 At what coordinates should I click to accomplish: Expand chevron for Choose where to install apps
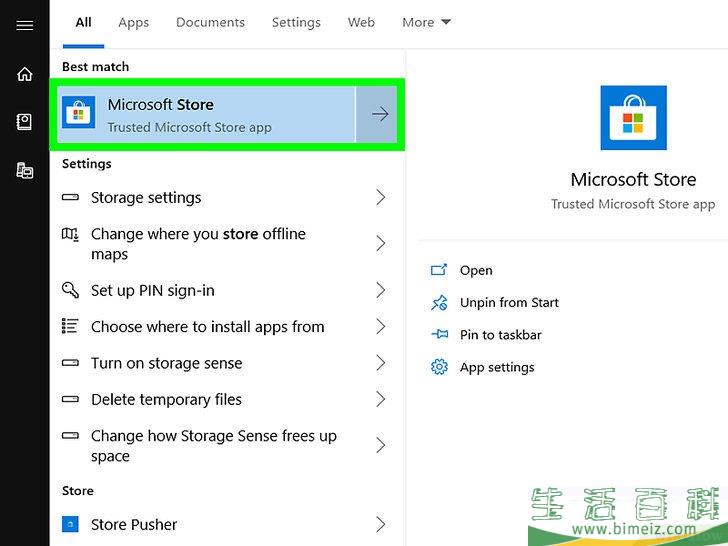pos(381,326)
